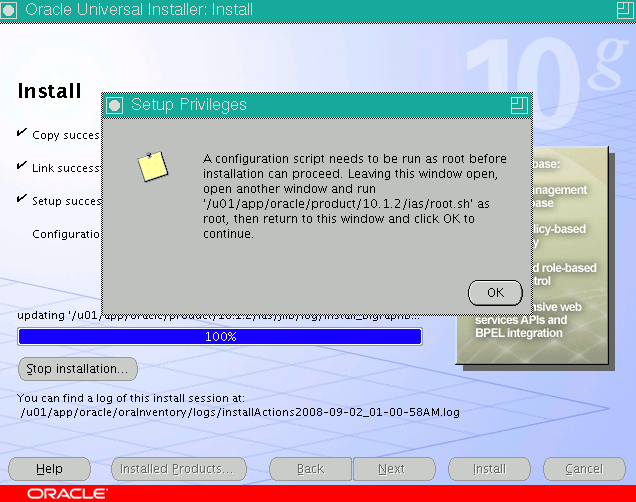
Task: Click OK in Setup Privileges dialog
Action: [x=495, y=293]
